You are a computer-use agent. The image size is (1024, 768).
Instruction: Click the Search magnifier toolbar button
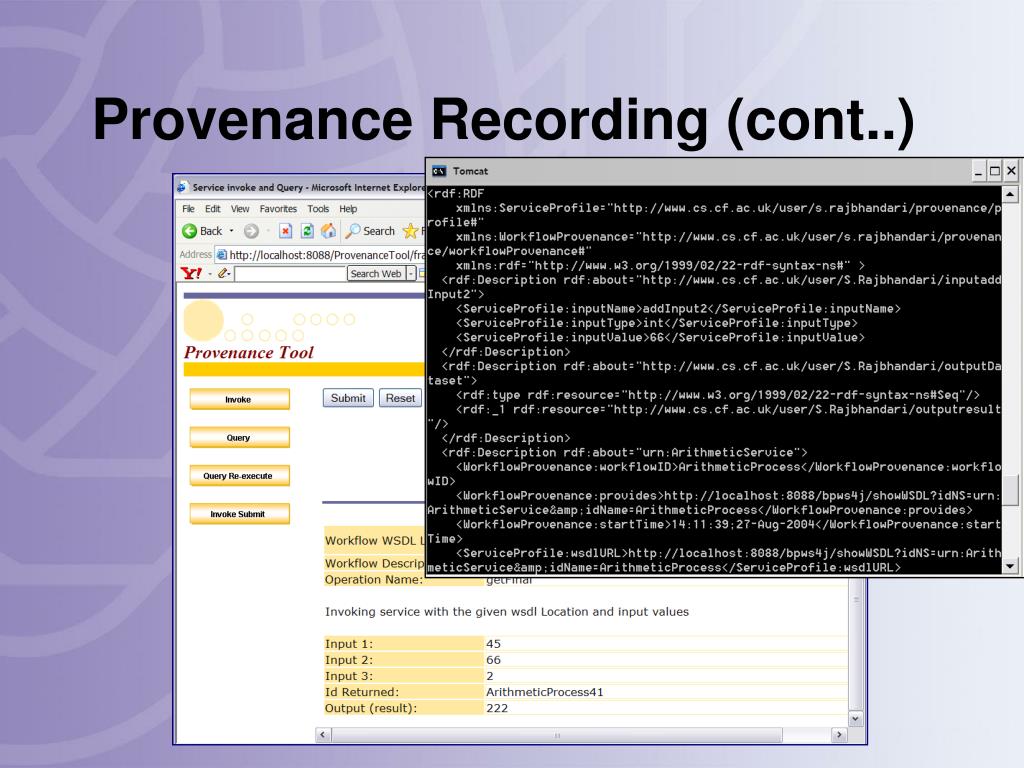(370, 231)
